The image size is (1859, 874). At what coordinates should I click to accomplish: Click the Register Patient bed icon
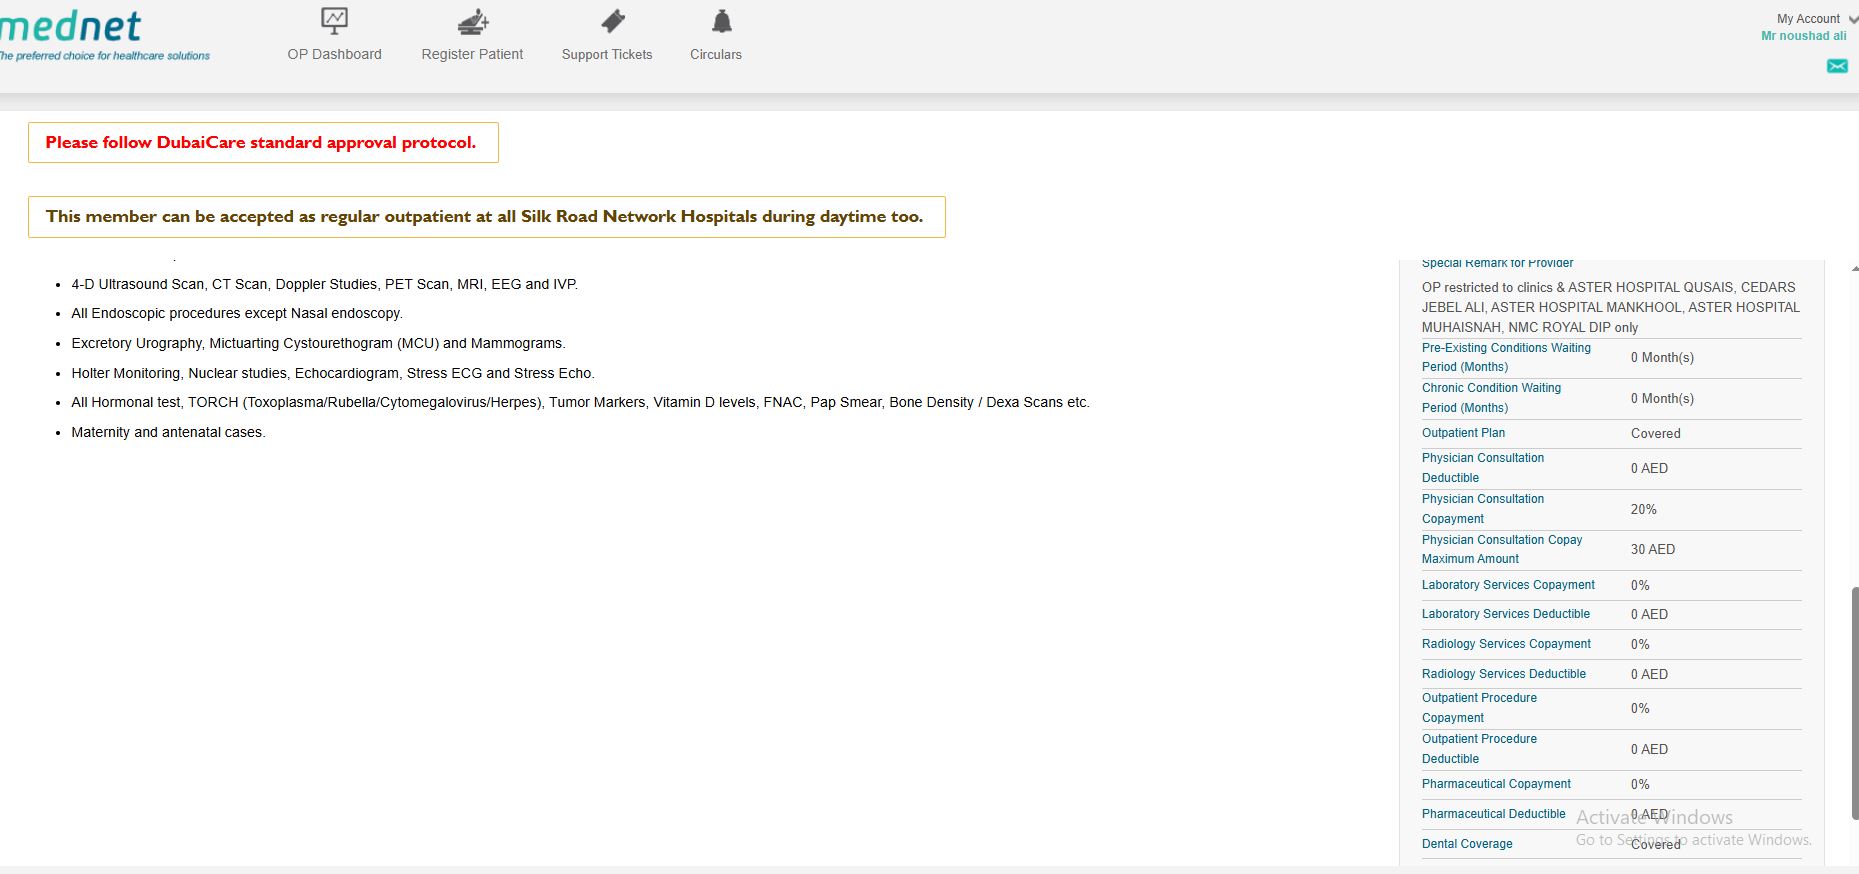click(473, 21)
